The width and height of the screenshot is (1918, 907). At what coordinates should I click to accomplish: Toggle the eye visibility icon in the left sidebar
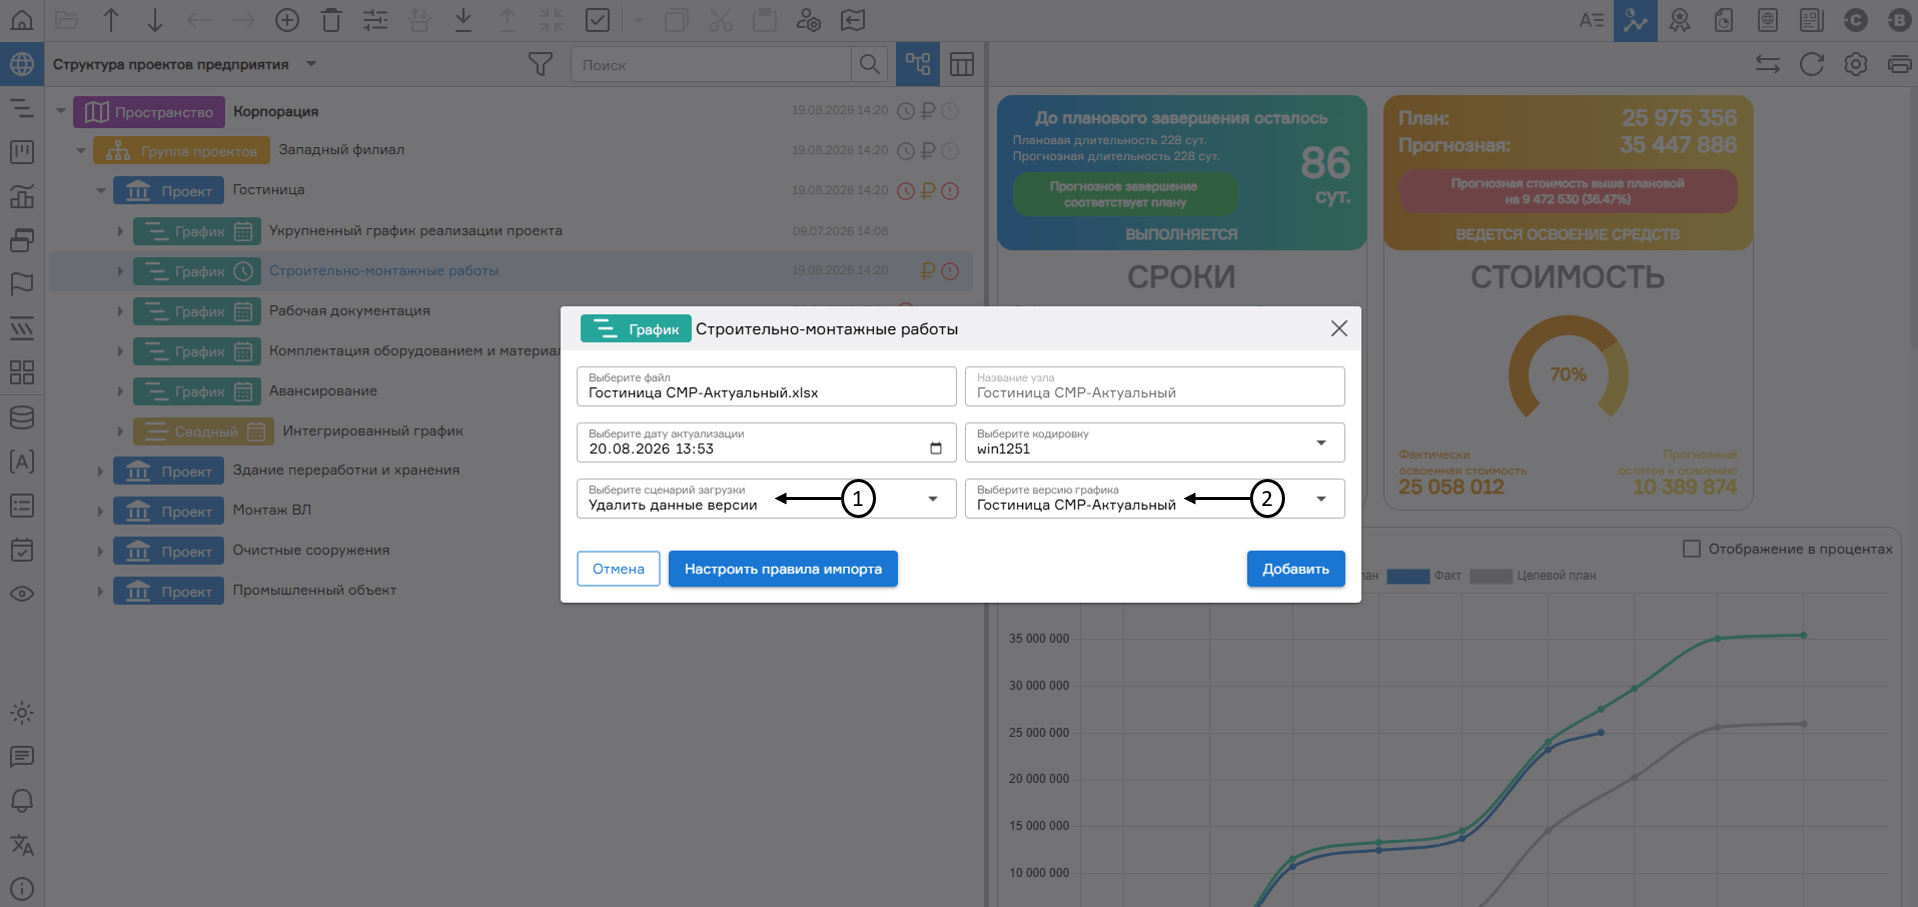tap(22, 593)
